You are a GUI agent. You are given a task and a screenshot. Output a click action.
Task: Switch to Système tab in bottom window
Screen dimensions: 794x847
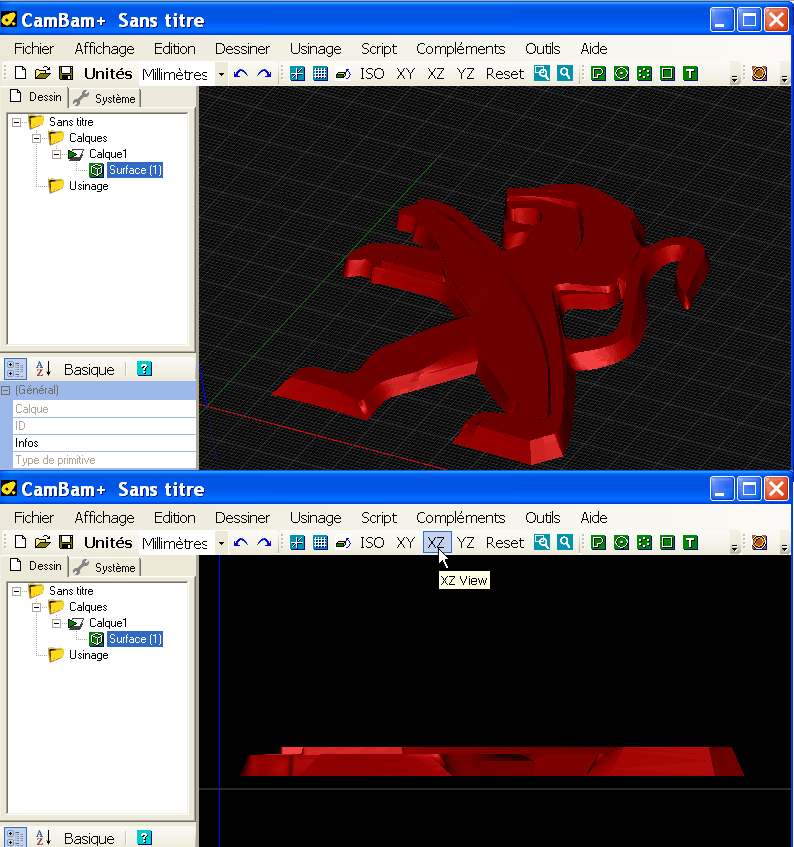105,567
